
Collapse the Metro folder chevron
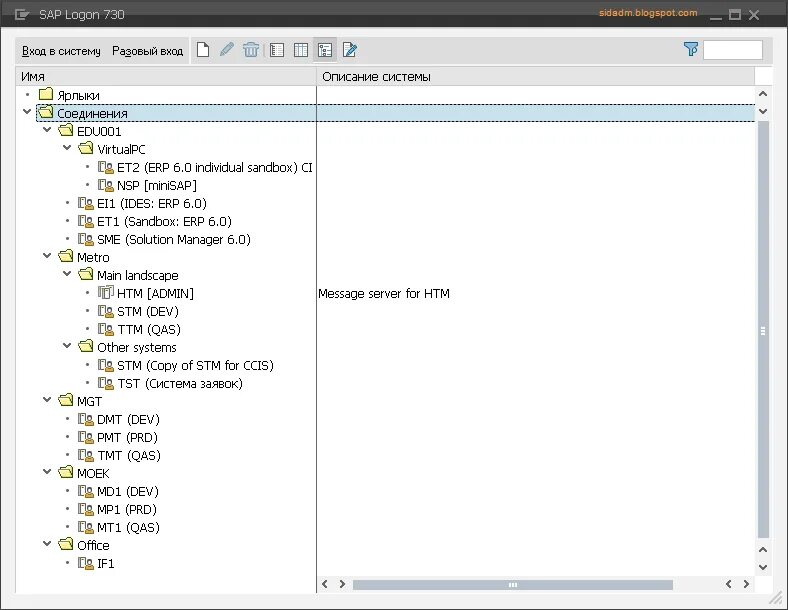tap(47, 256)
